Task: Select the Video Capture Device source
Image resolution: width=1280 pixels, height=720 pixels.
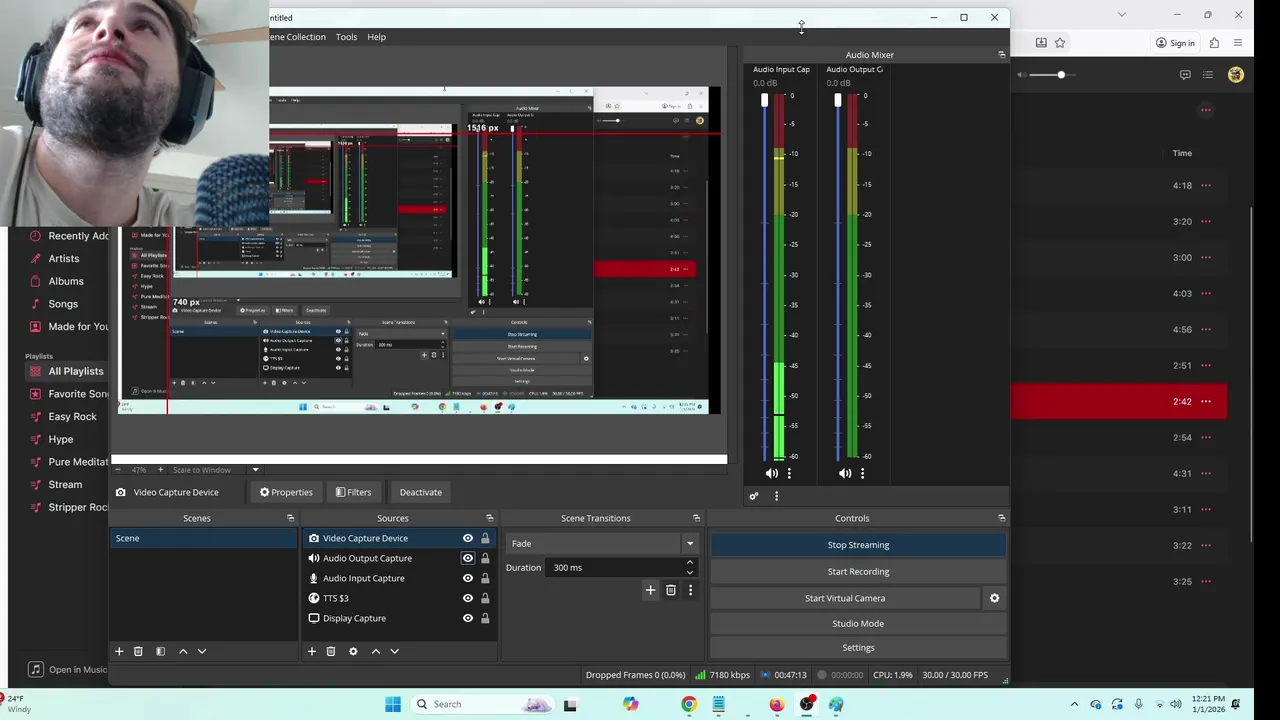Action: coord(365,538)
